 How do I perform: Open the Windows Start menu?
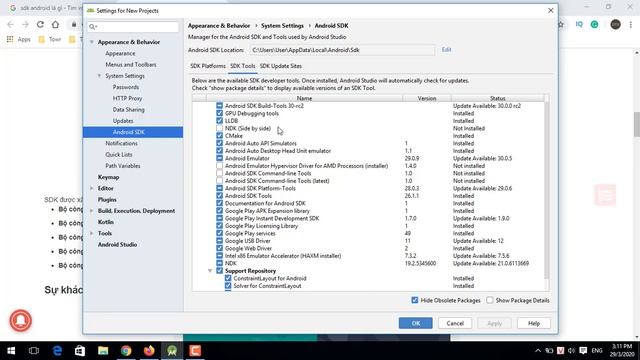[11, 351]
